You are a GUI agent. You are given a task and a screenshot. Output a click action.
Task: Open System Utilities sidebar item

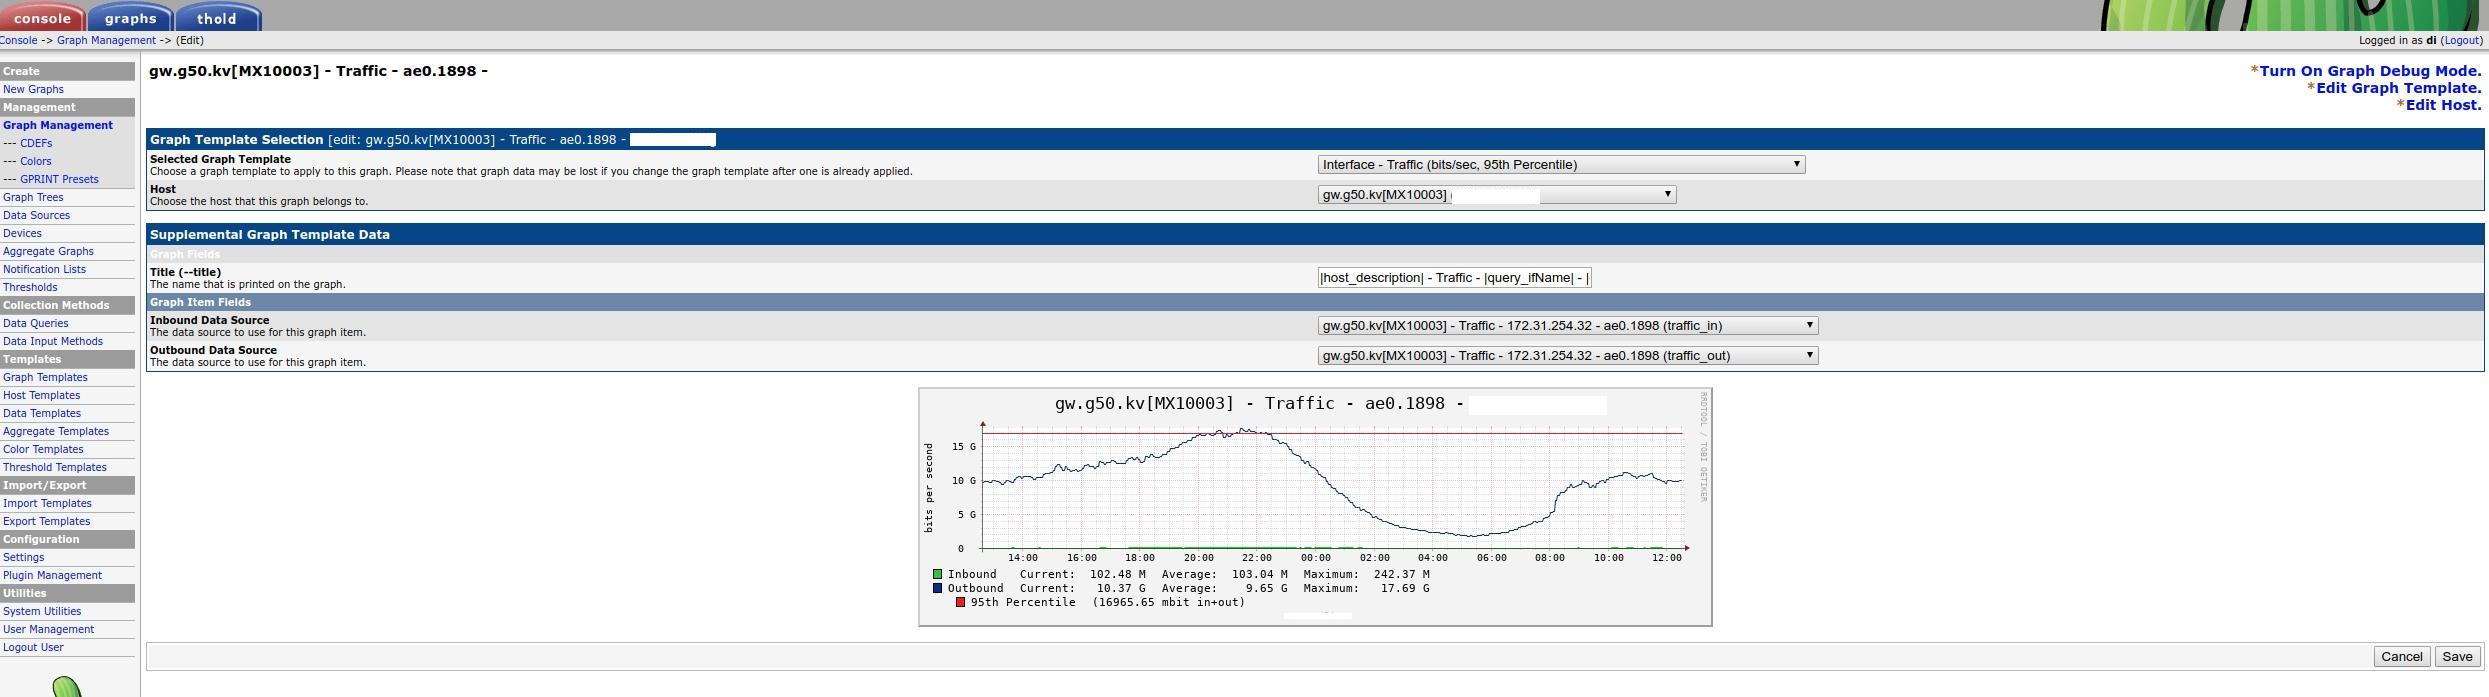pos(42,611)
